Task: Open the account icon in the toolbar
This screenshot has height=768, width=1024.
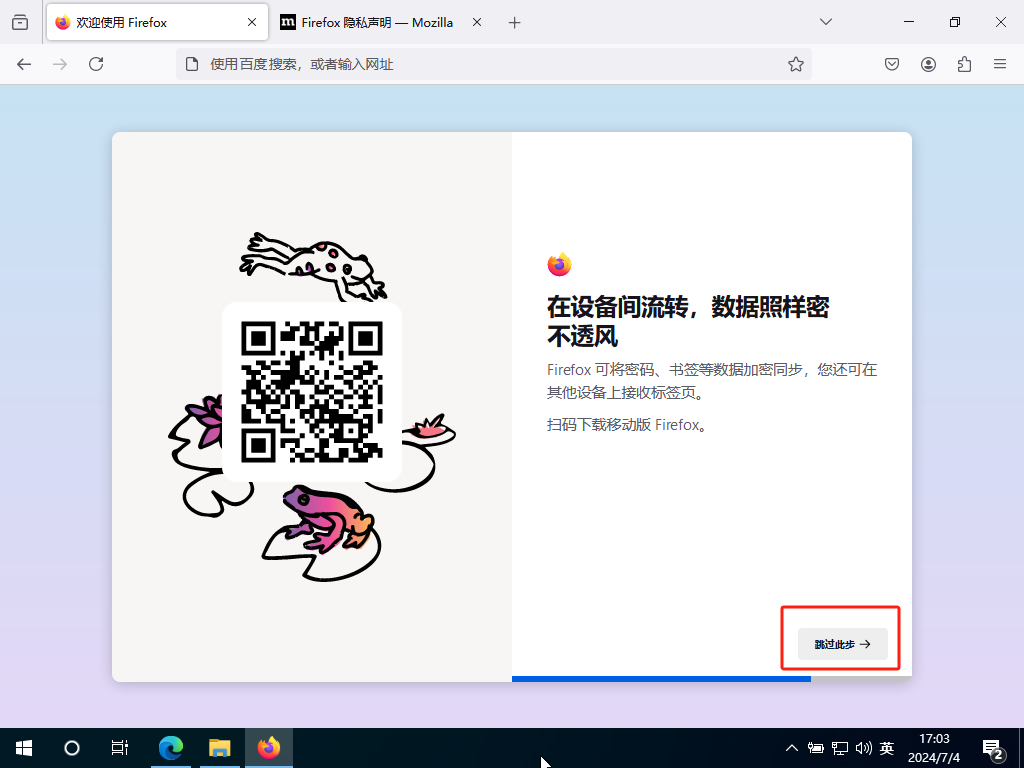Action: tap(927, 64)
